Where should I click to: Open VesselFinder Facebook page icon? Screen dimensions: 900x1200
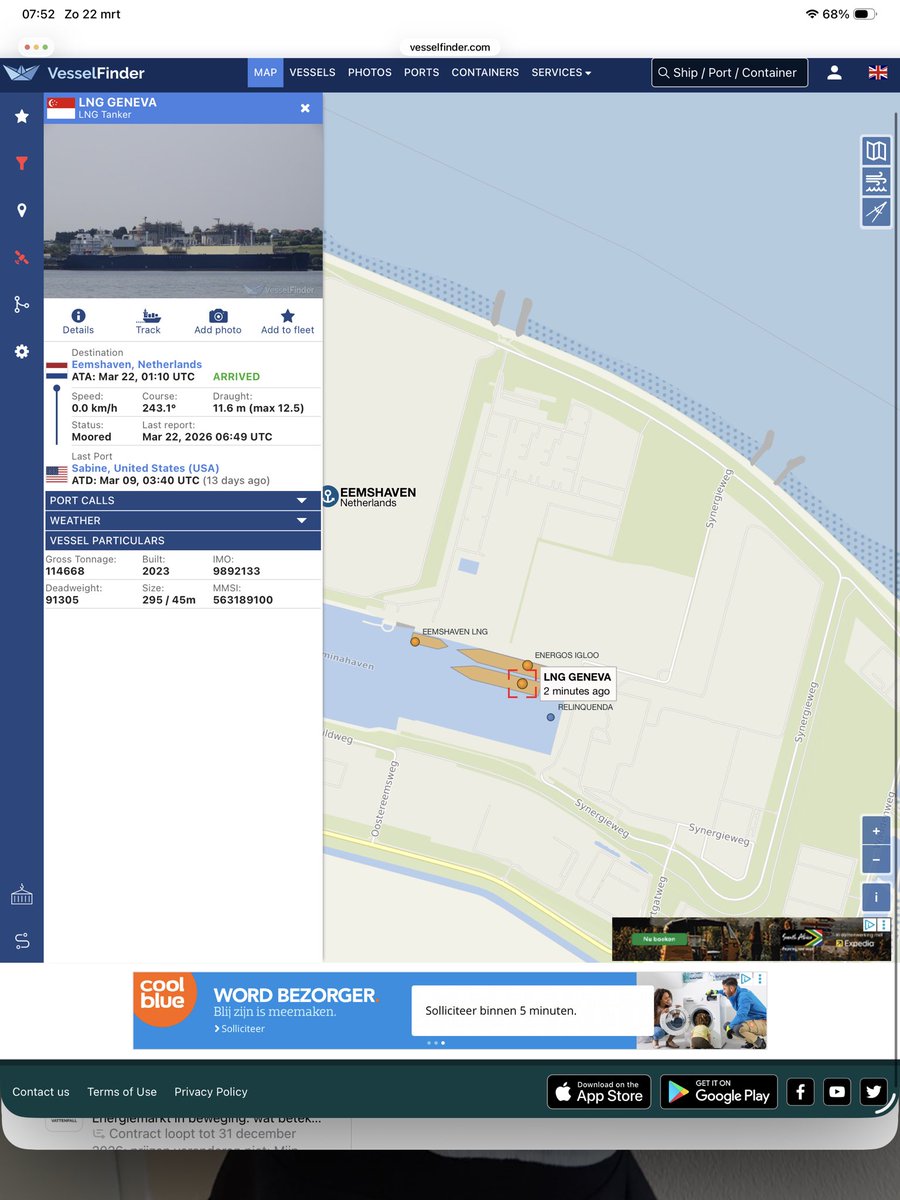(800, 1092)
